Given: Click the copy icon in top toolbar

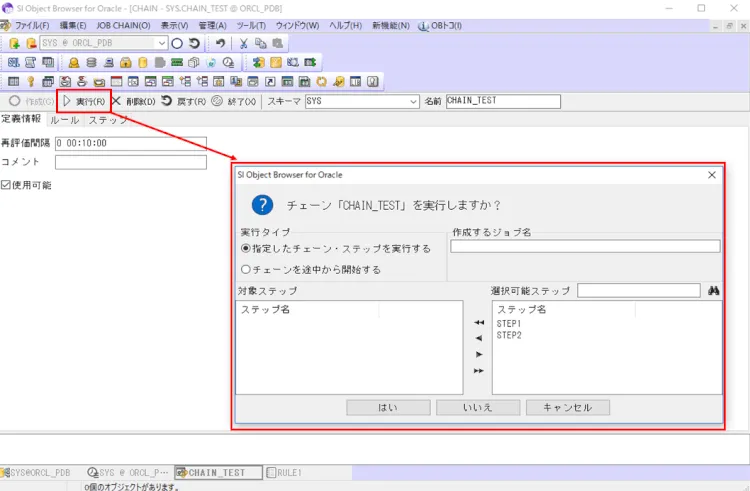Looking at the screenshot, I should (x=260, y=44).
